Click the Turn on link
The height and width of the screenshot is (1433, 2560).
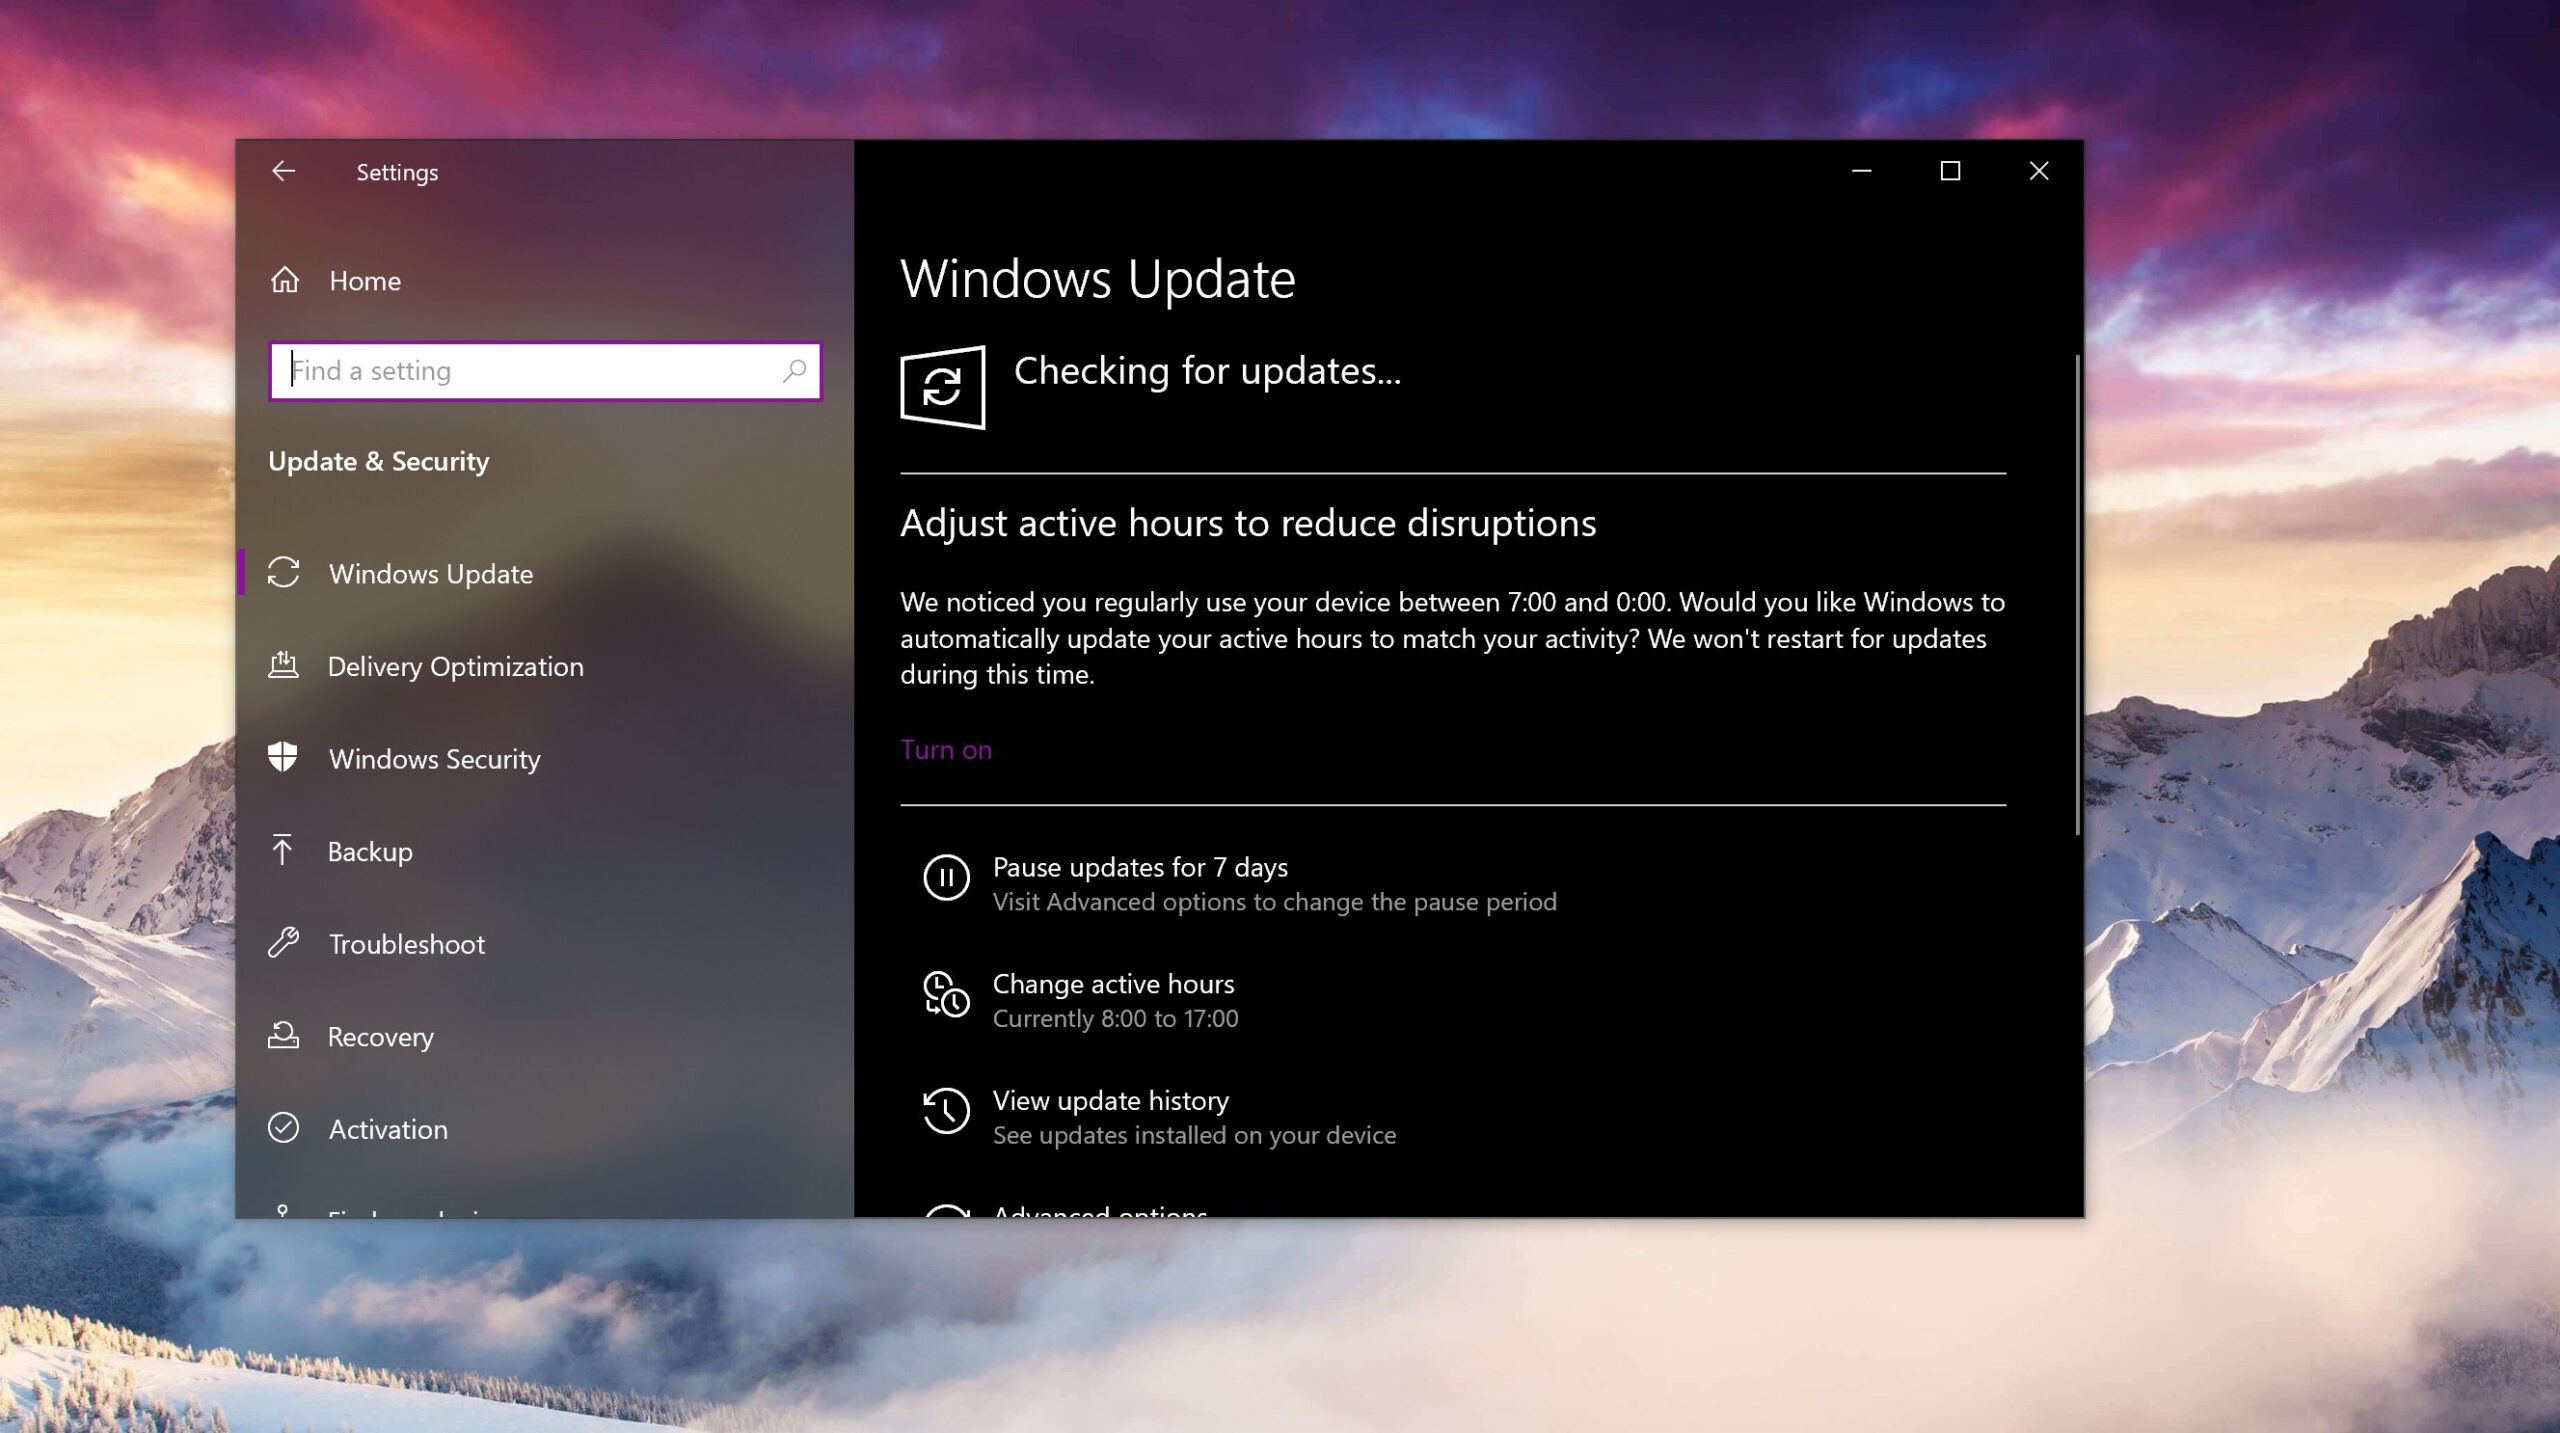pyautogui.click(x=946, y=750)
